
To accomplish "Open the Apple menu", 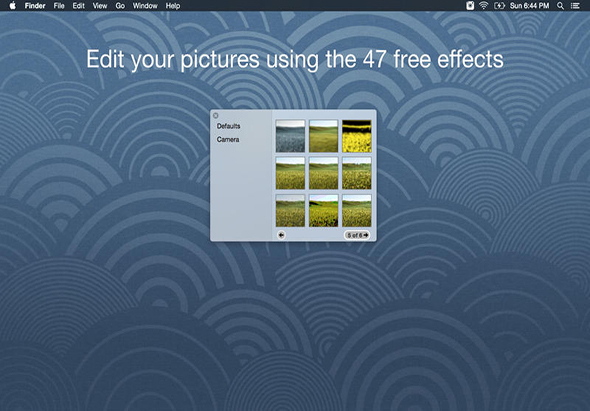I will click(x=12, y=5).
